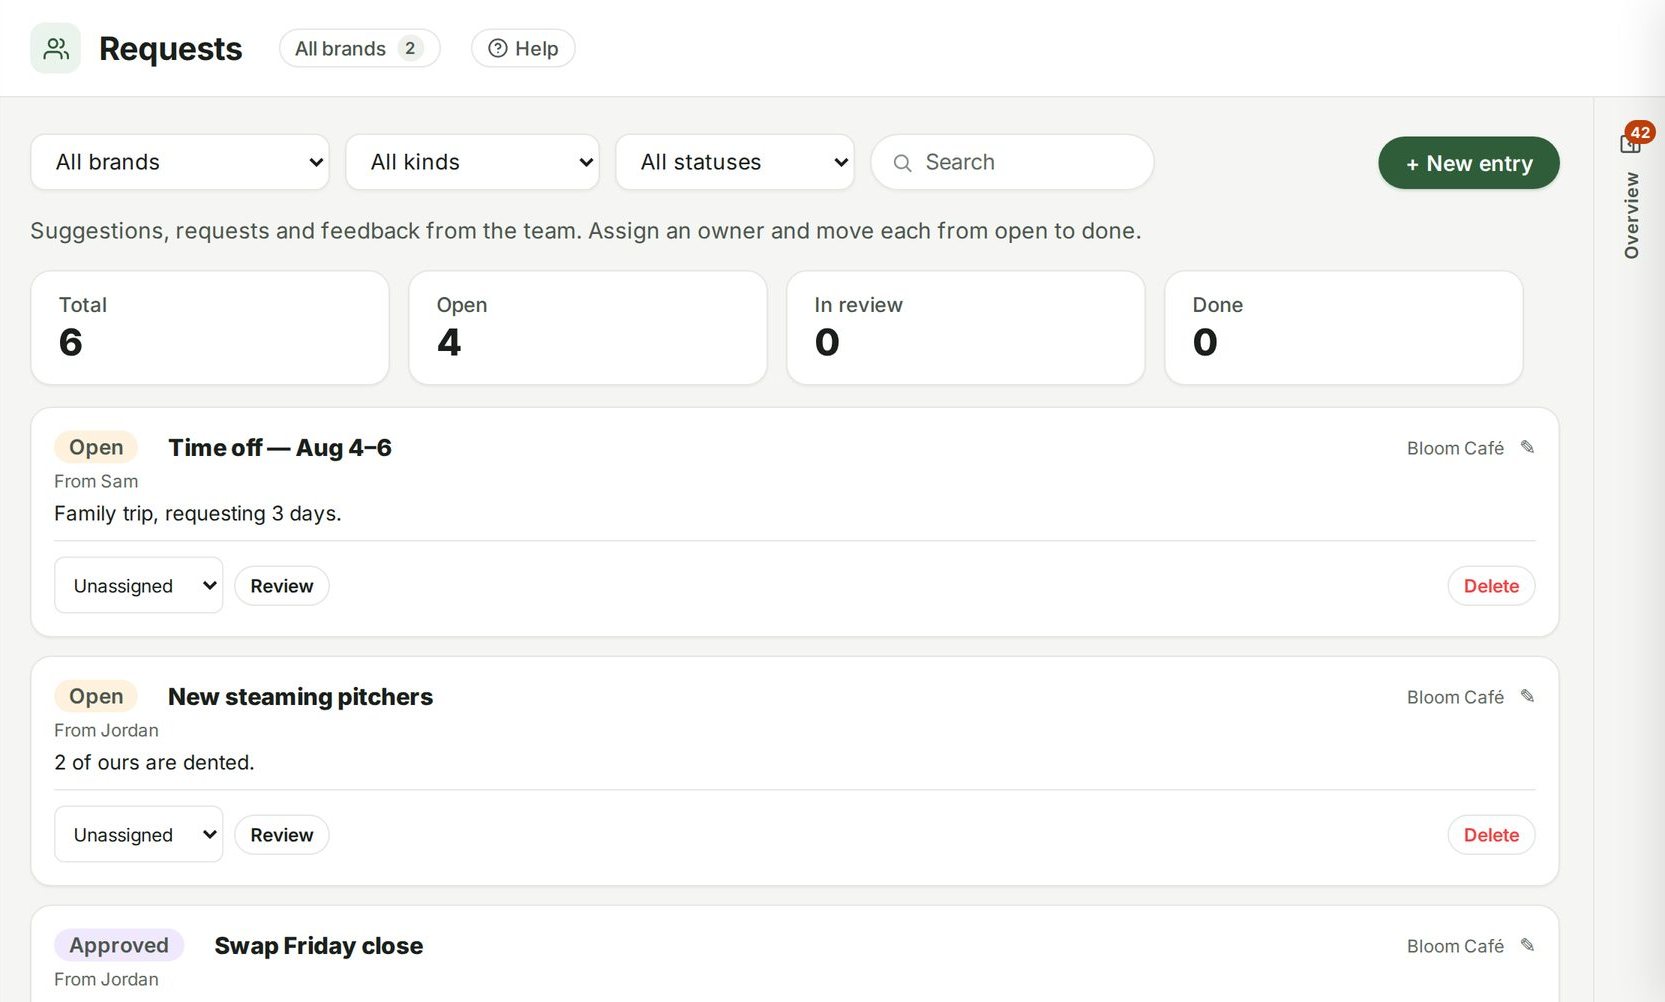Open the All statuses filter dropdown
The height and width of the screenshot is (1002, 1665).
click(x=735, y=162)
